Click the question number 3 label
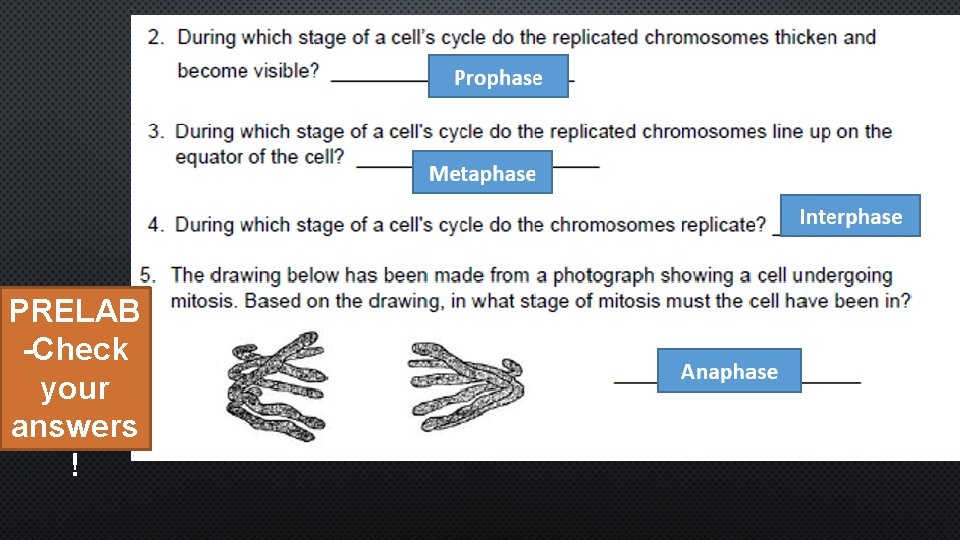The height and width of the screenshot is (540, 960). [x=155, y=132]
